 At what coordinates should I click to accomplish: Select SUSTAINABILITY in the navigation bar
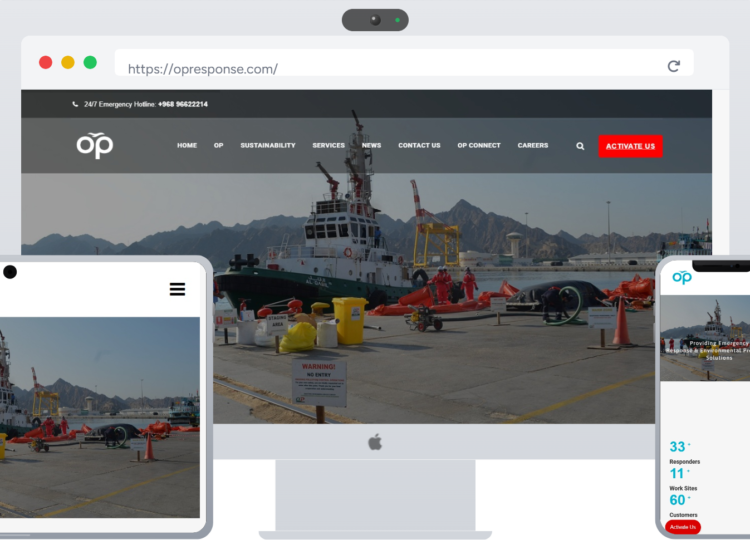click(x=268, y=146)
